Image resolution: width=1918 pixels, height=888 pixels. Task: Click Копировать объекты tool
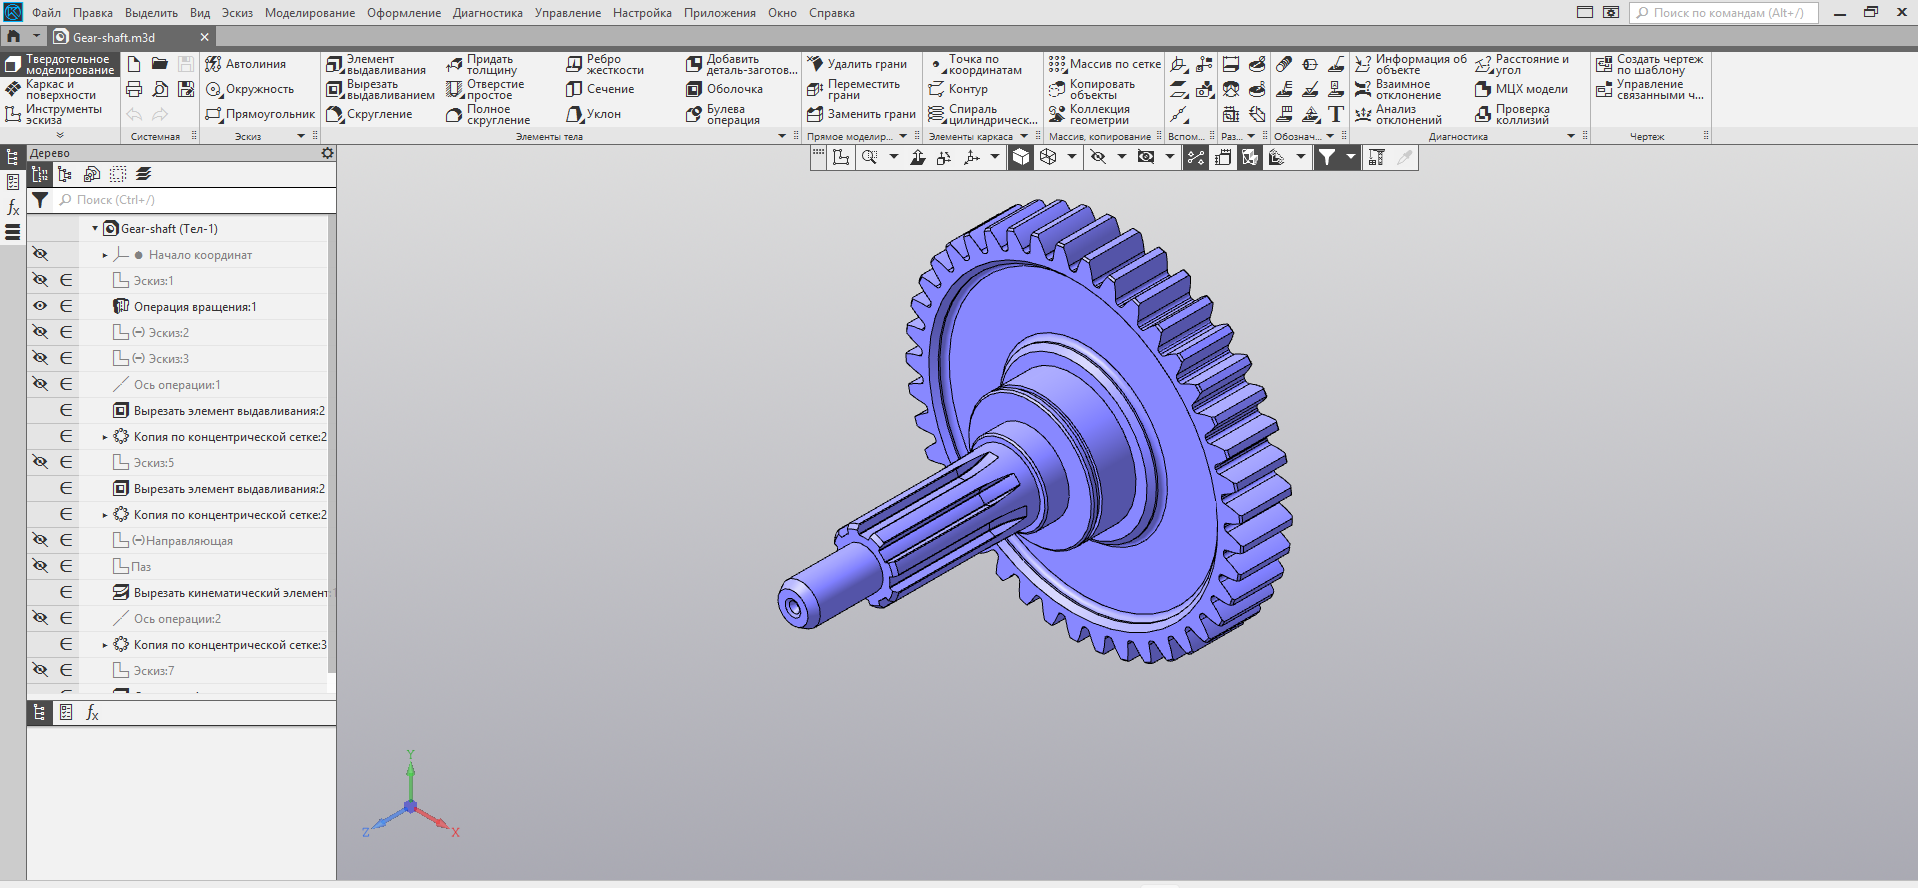(1092, 89)
